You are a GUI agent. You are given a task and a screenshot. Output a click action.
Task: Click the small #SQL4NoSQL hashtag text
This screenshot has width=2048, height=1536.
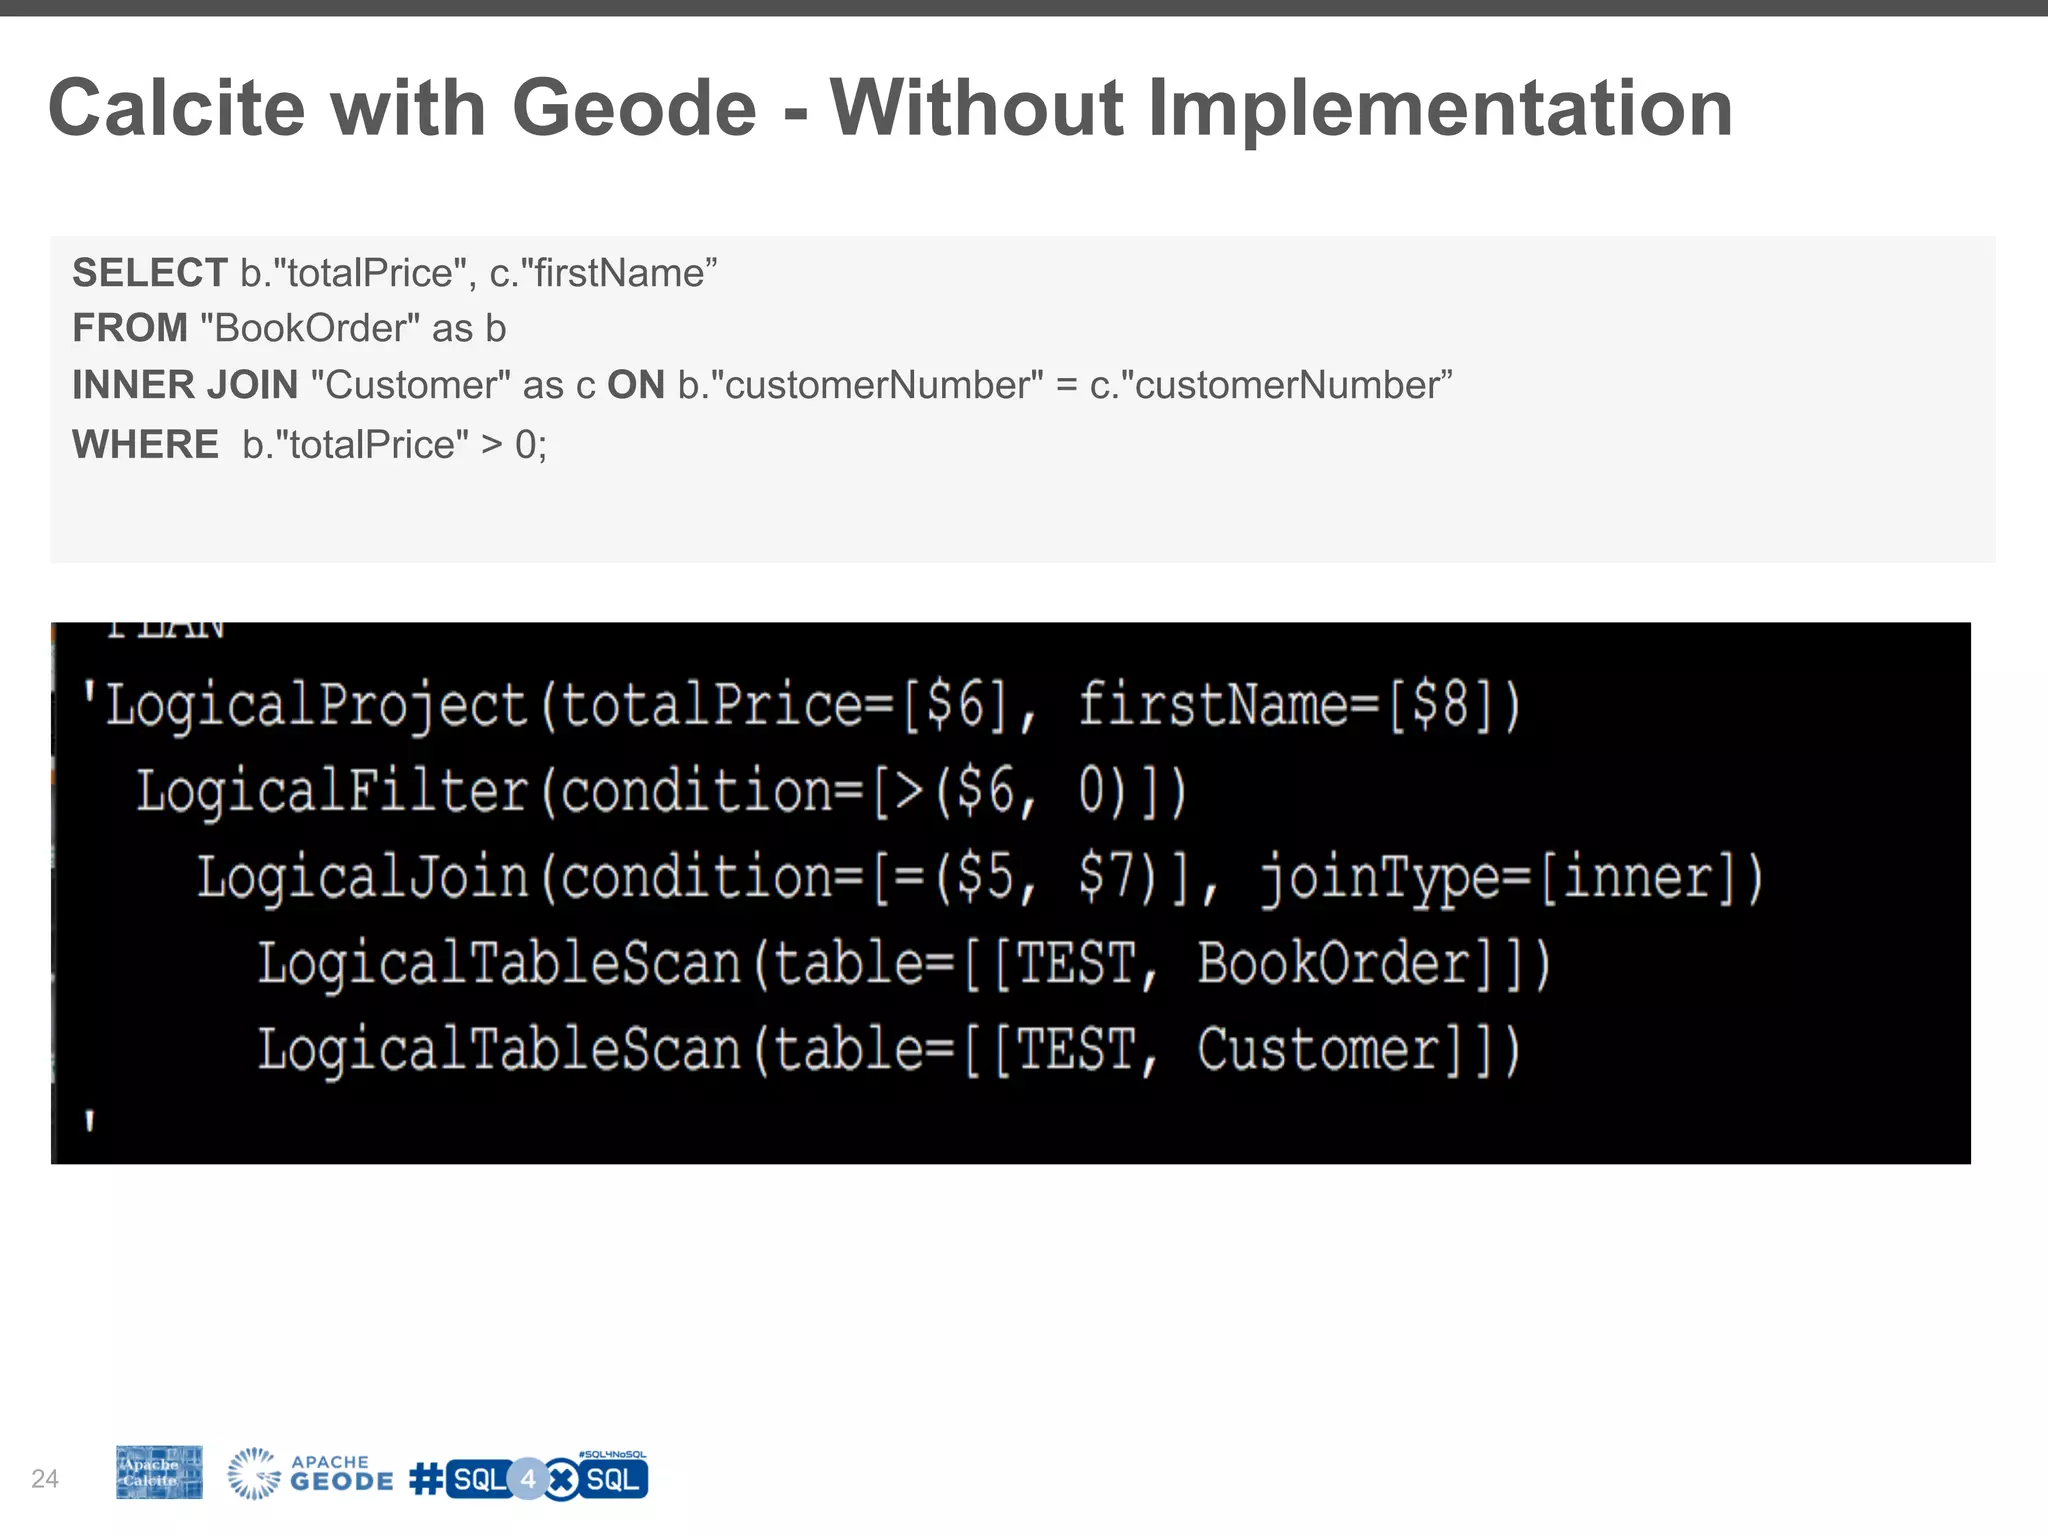point(612,1454)
